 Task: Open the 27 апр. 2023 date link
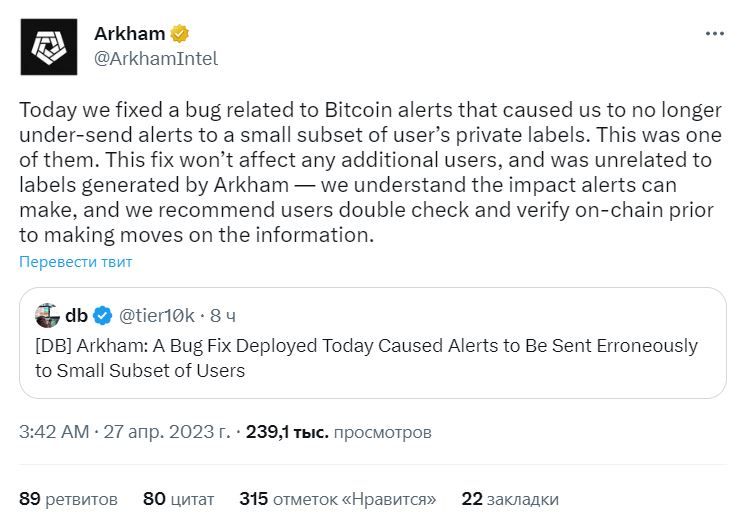pyautogui.click(x=167, y=432)
